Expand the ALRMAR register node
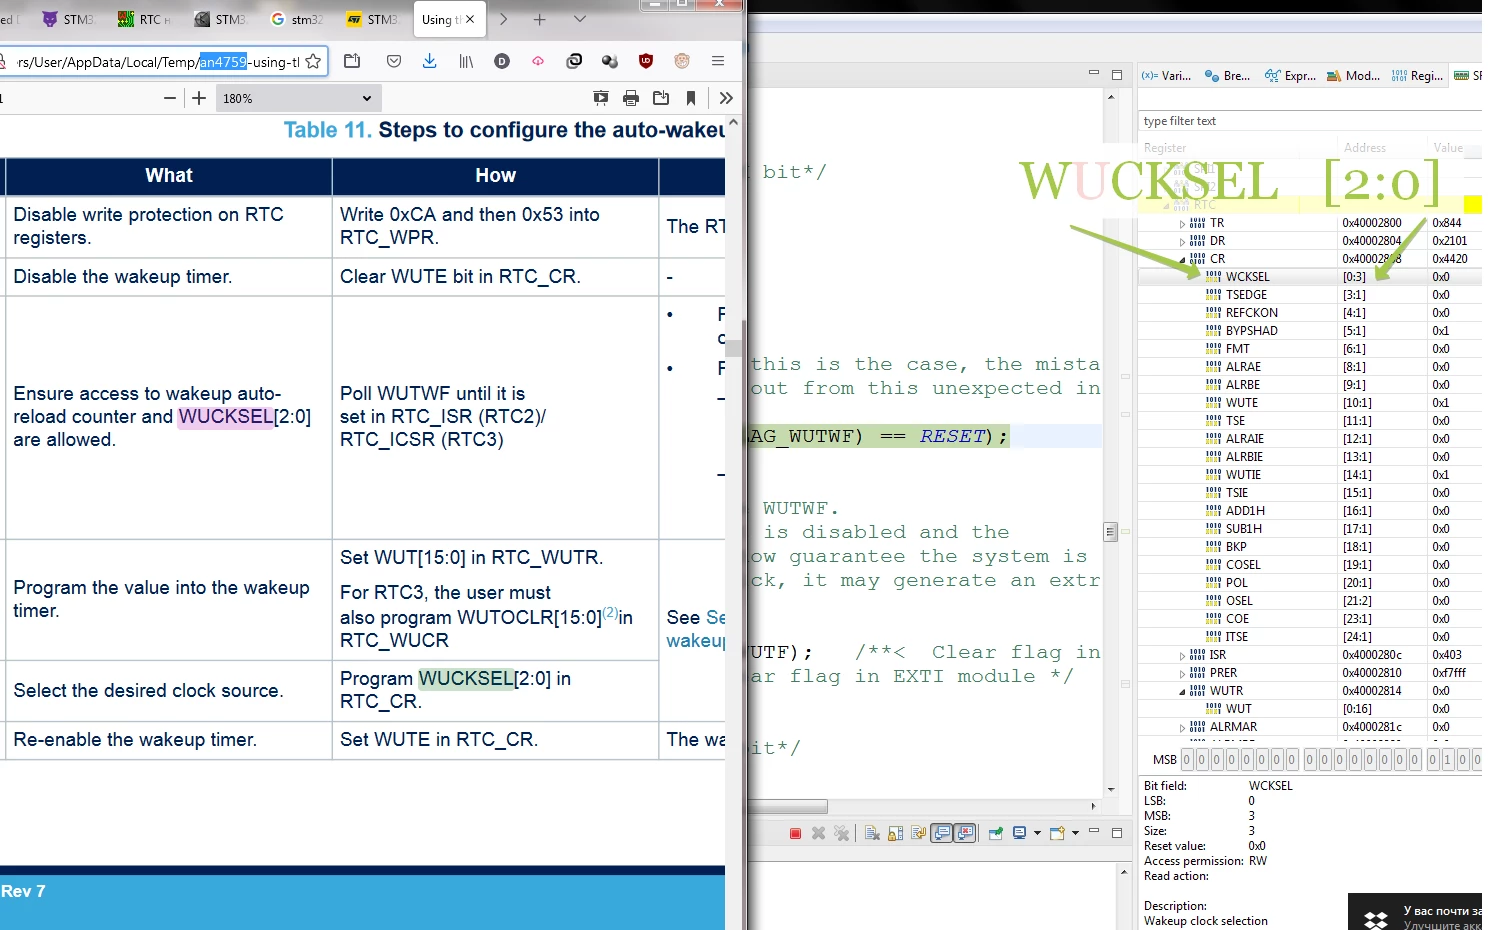The height and width of the screenshot is (930, 1498). tap(1183, 727)
